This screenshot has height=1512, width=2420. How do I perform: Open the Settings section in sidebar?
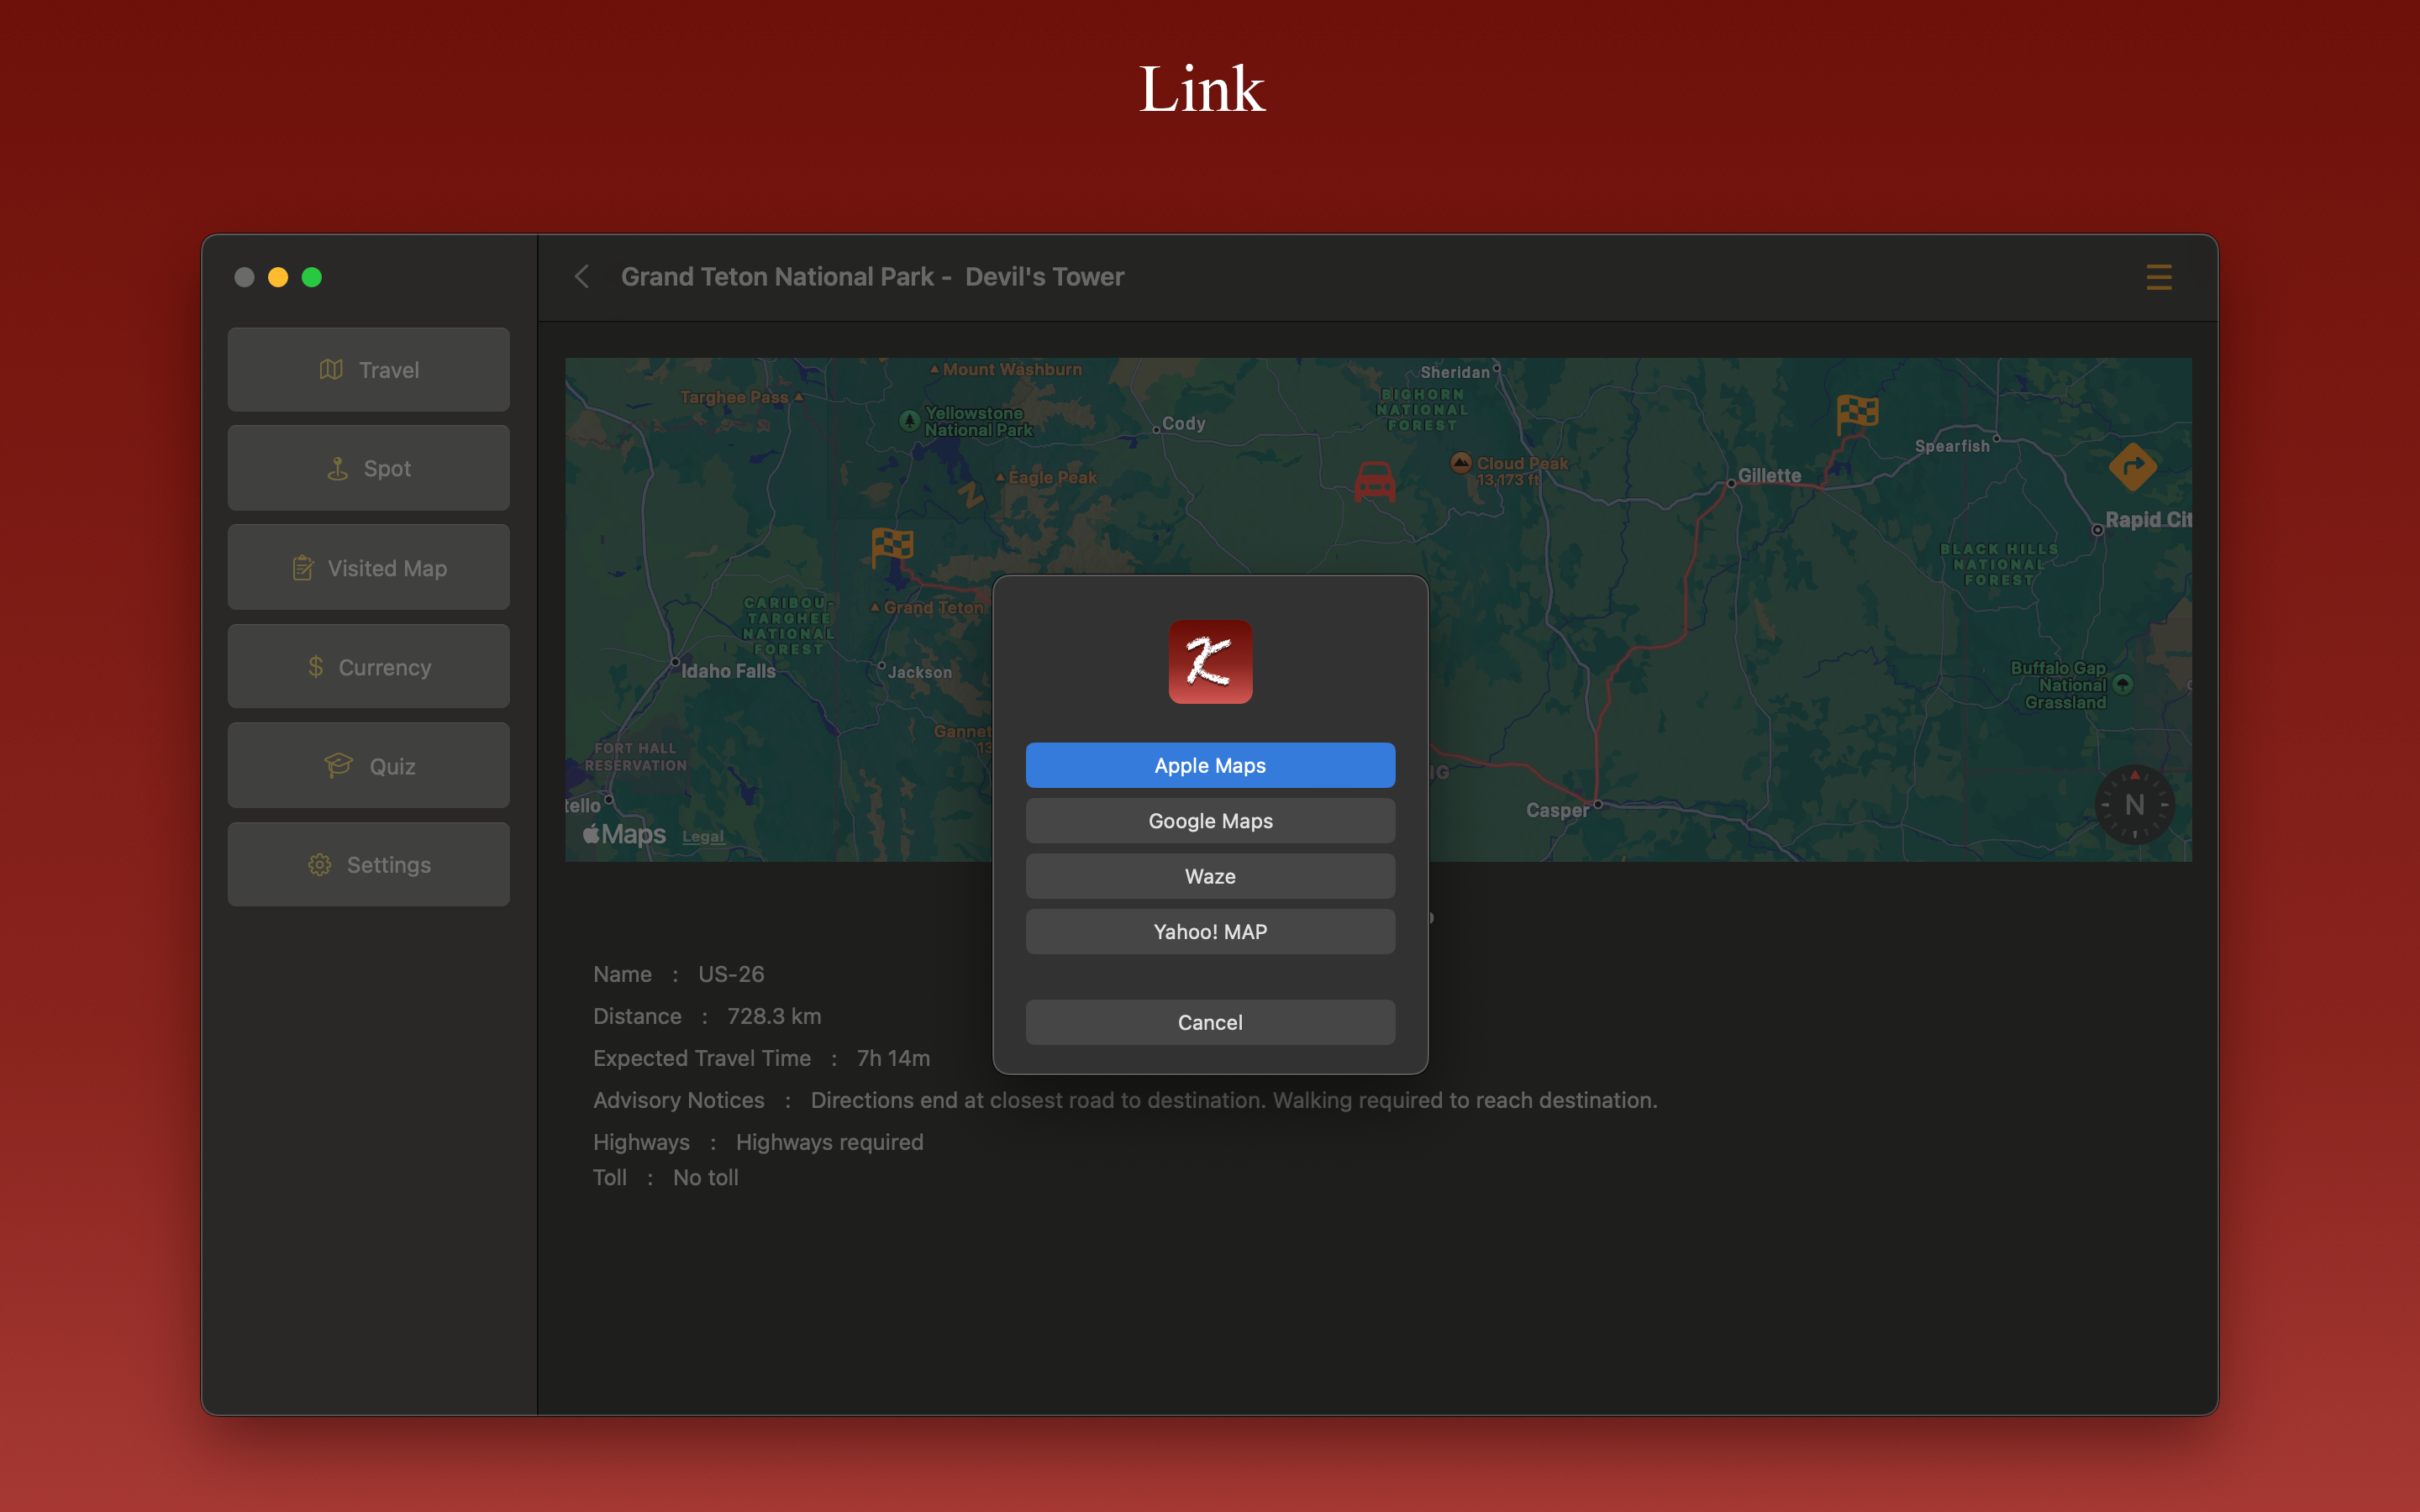(x=368, y=865)
